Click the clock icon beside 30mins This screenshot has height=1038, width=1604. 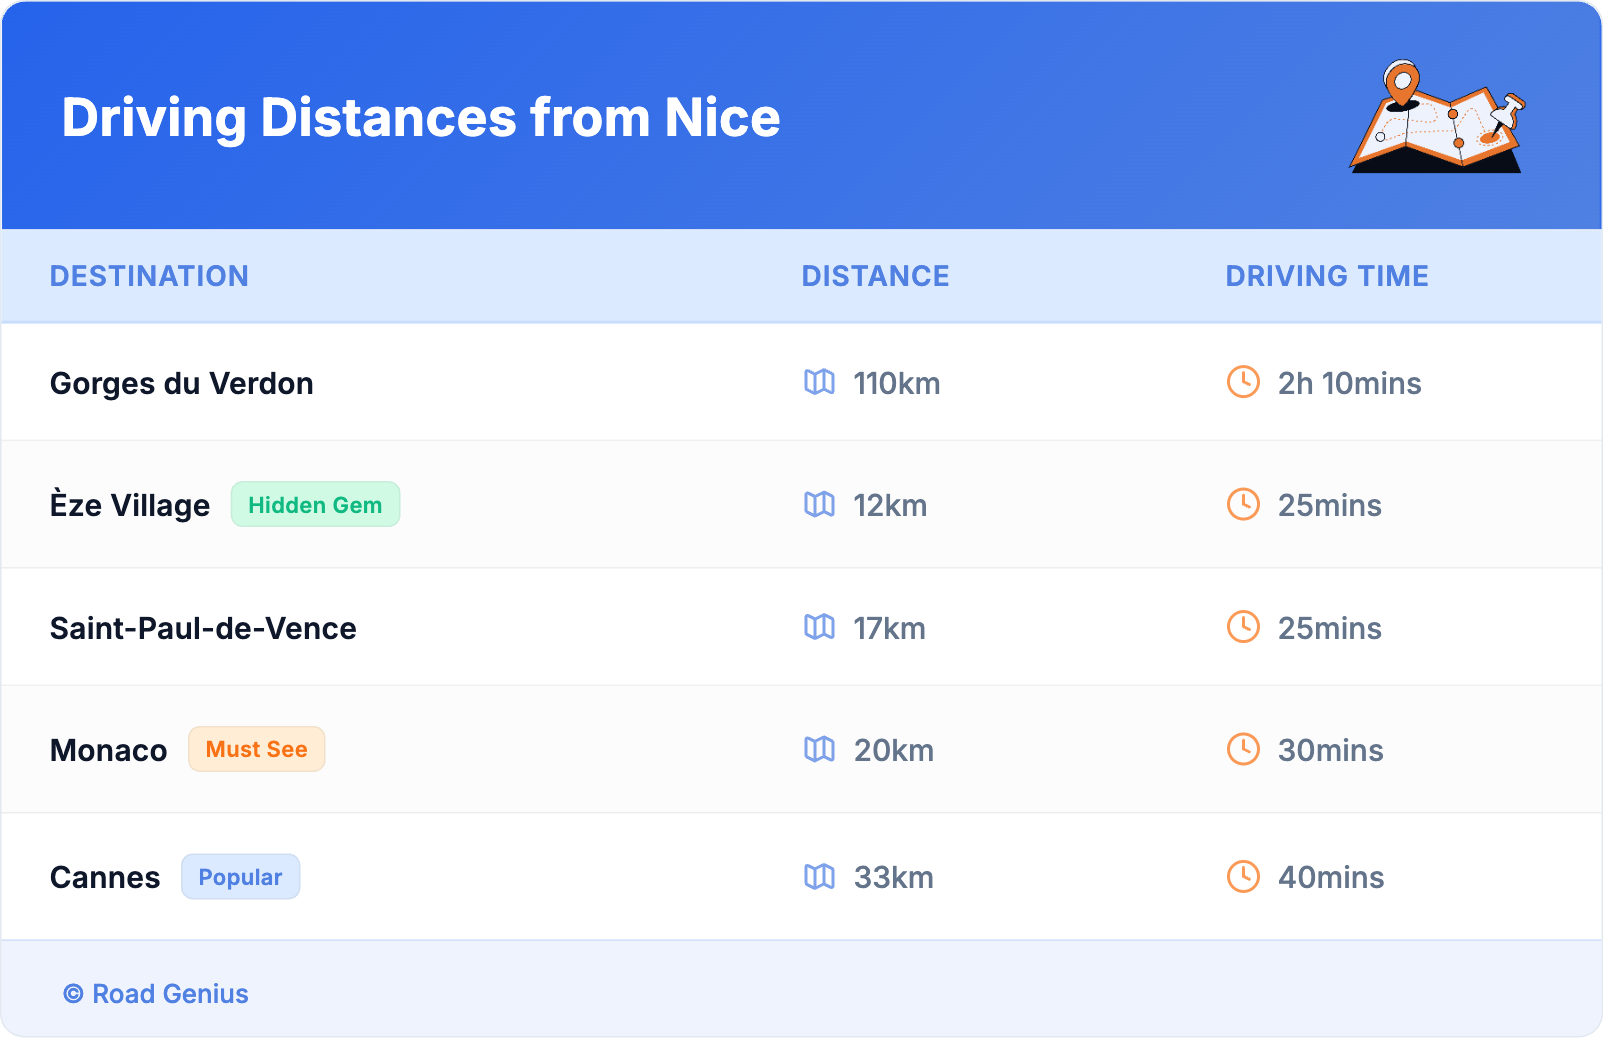1243,749
